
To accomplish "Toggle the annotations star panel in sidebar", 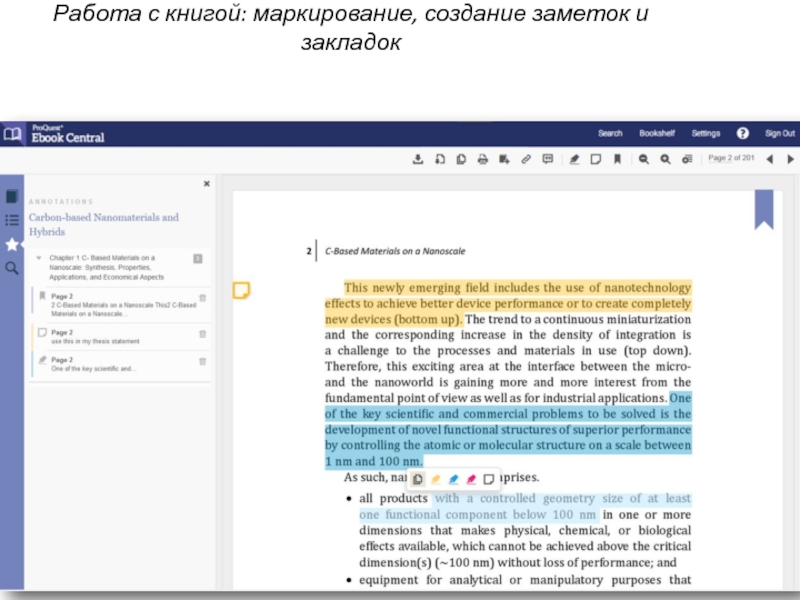I will (x=12, y=244).
